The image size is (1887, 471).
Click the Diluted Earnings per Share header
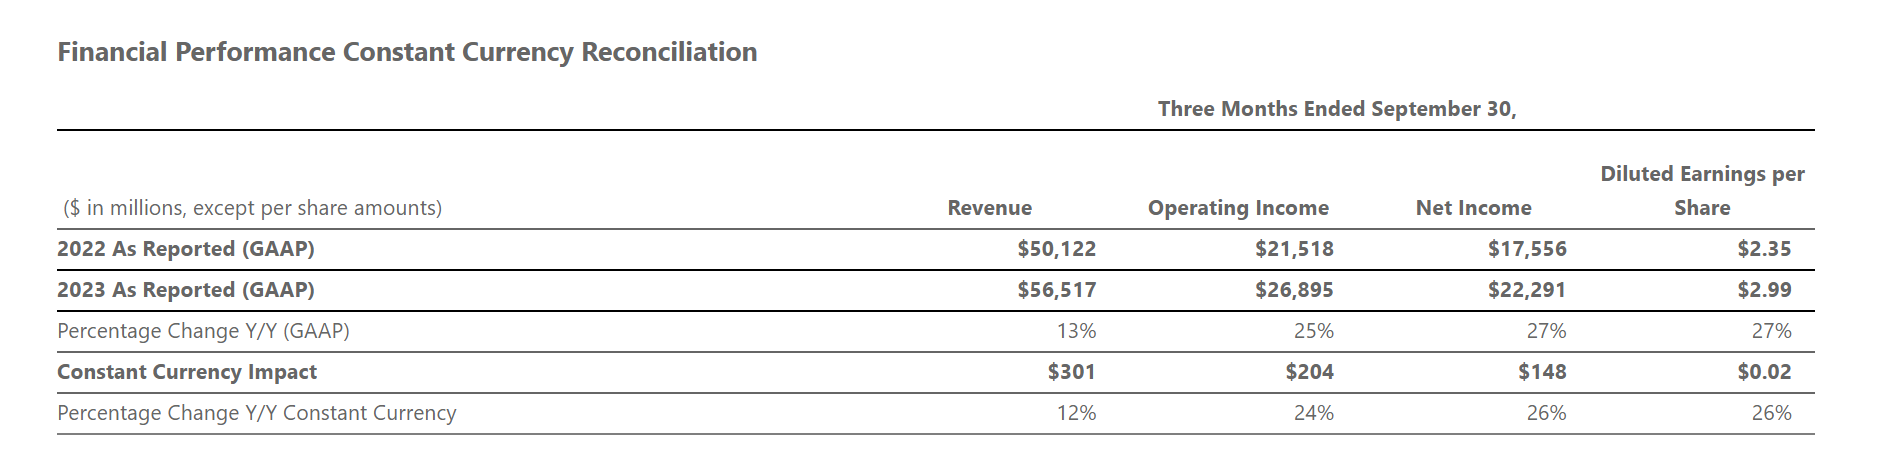1702,190
